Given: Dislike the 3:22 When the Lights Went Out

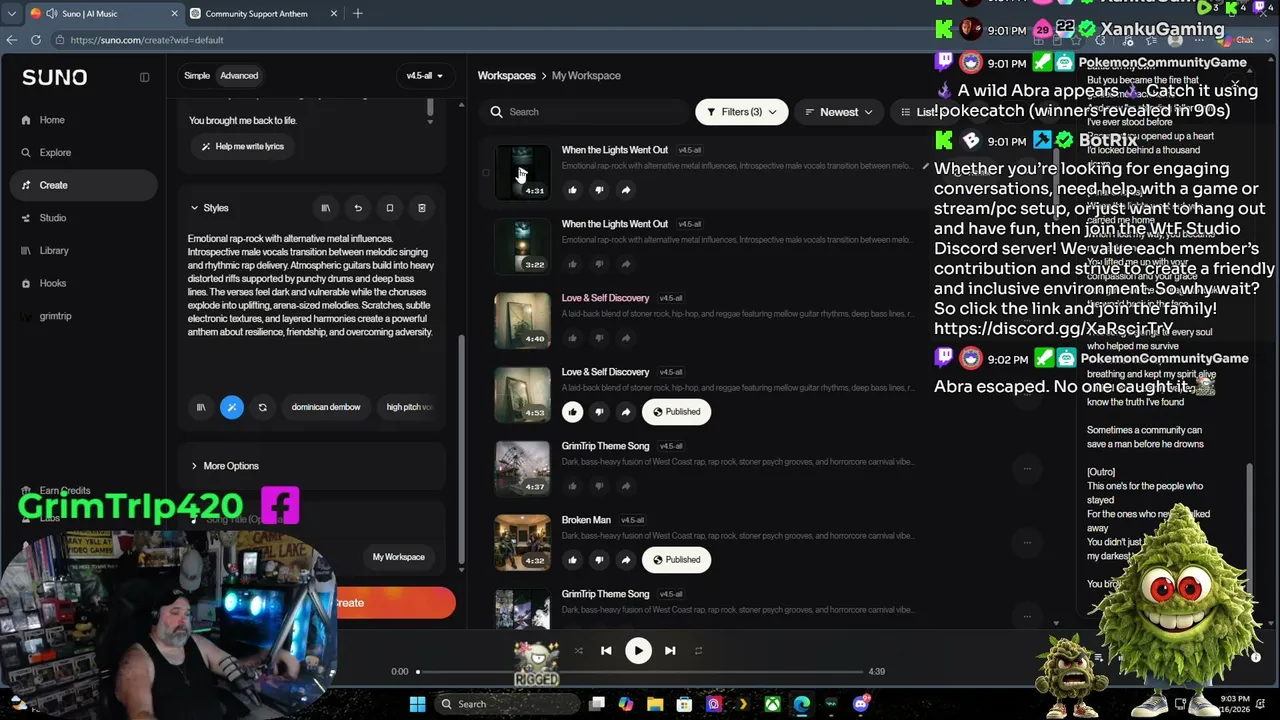Looking at the screenshot, I should pos(599,264).
